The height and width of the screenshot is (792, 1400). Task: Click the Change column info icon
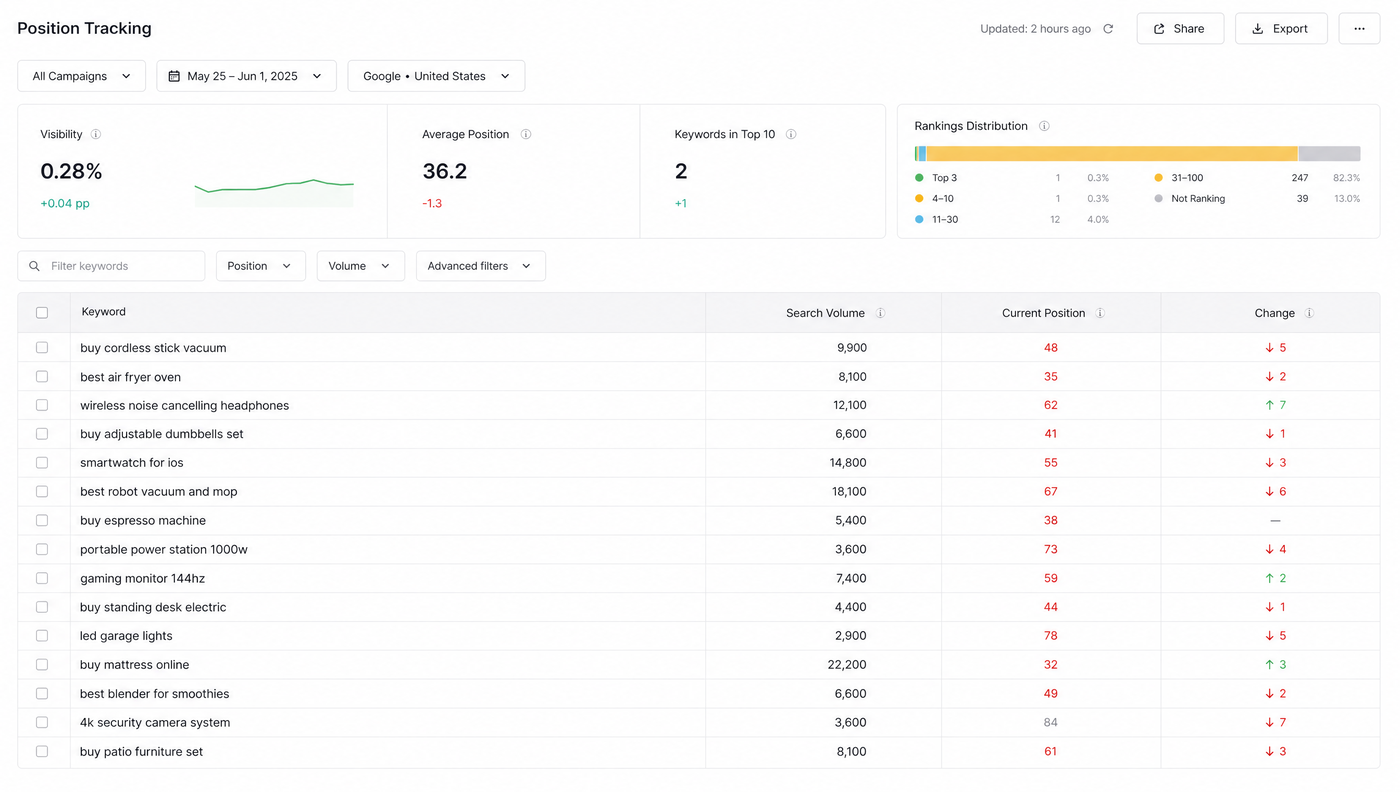(1309, 313)
